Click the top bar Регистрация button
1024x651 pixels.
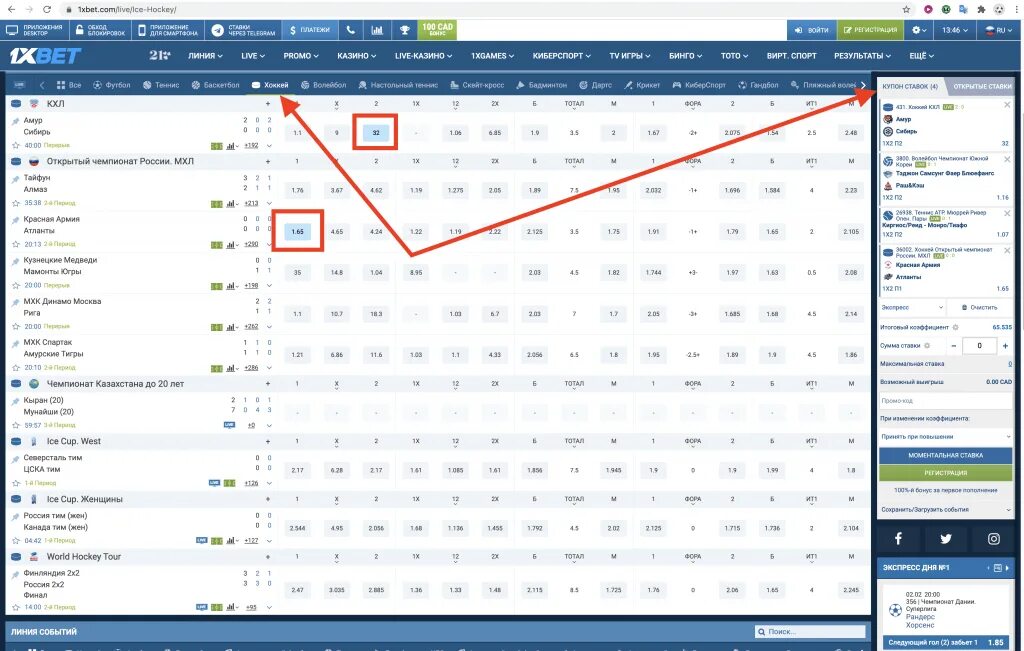point(870,30)
